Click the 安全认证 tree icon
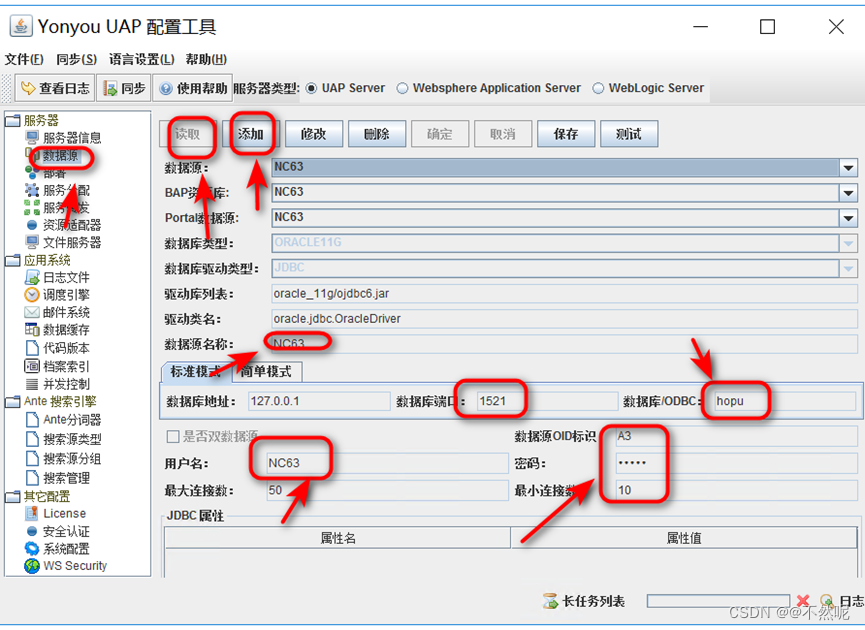 (32, 531)
